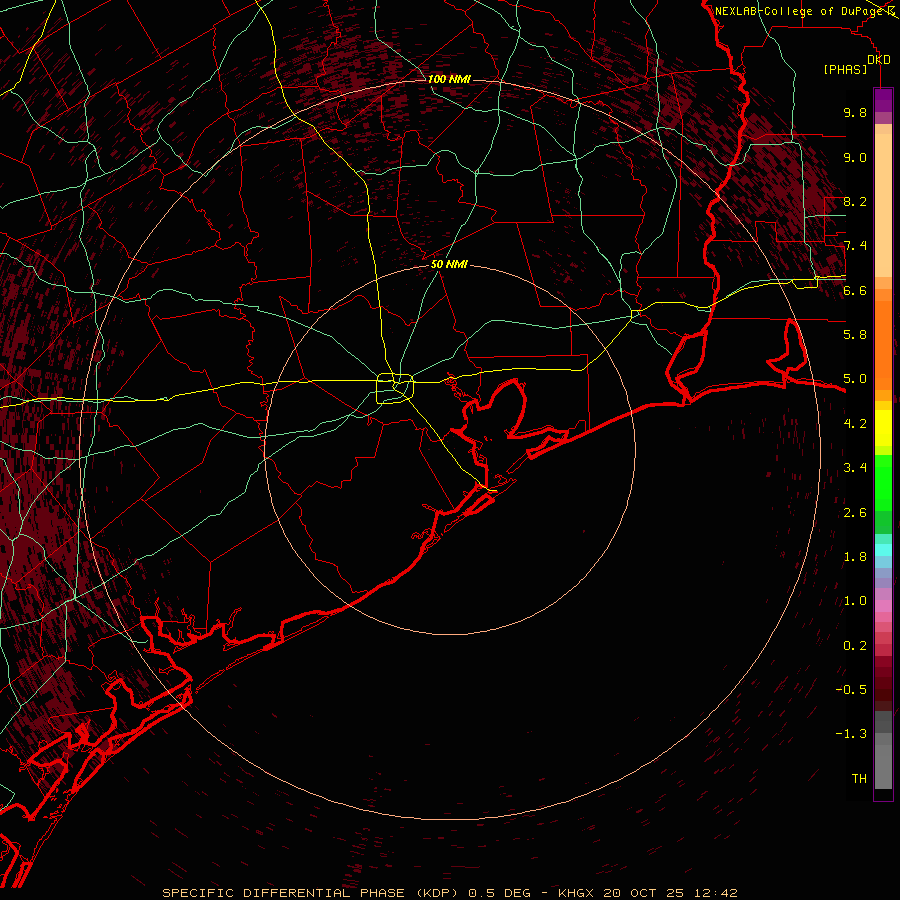Click the 9.8 value on the color scale
This screenshot has height=900, width=900.
(855, 112)
